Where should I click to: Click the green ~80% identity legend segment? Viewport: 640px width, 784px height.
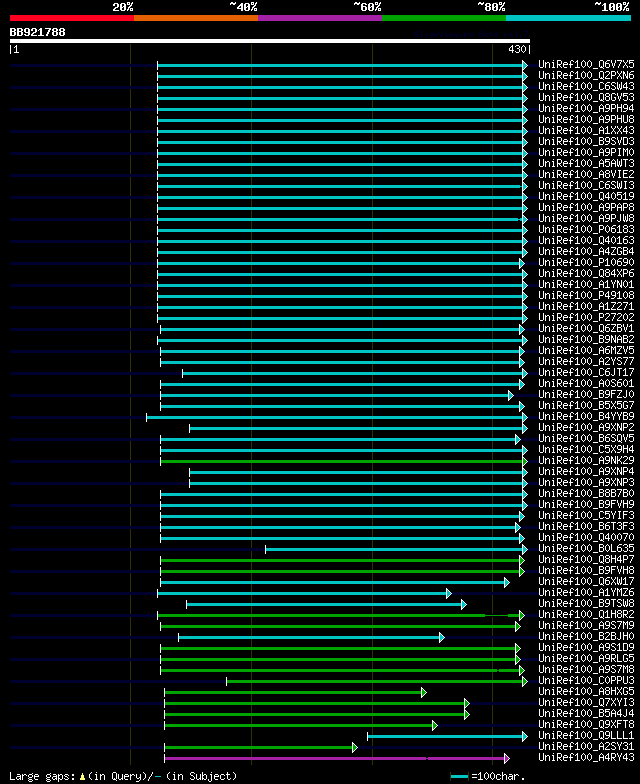444,18
